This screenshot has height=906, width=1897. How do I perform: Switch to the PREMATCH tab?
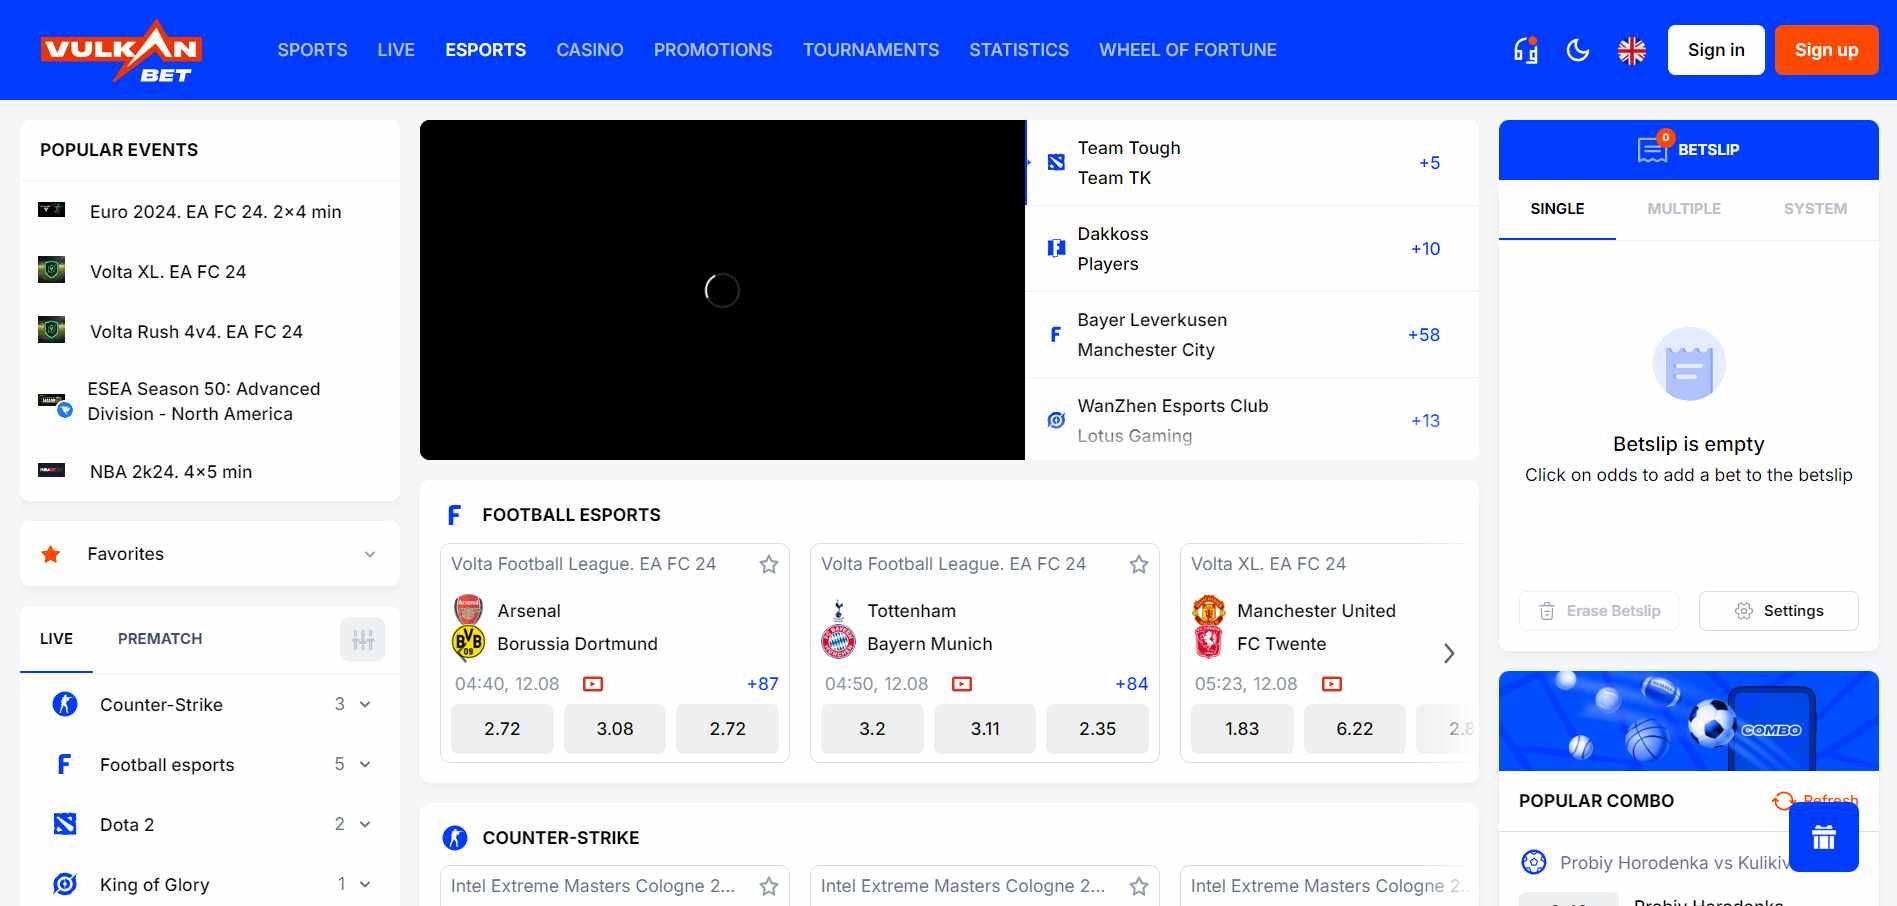[x=160, y=638]
